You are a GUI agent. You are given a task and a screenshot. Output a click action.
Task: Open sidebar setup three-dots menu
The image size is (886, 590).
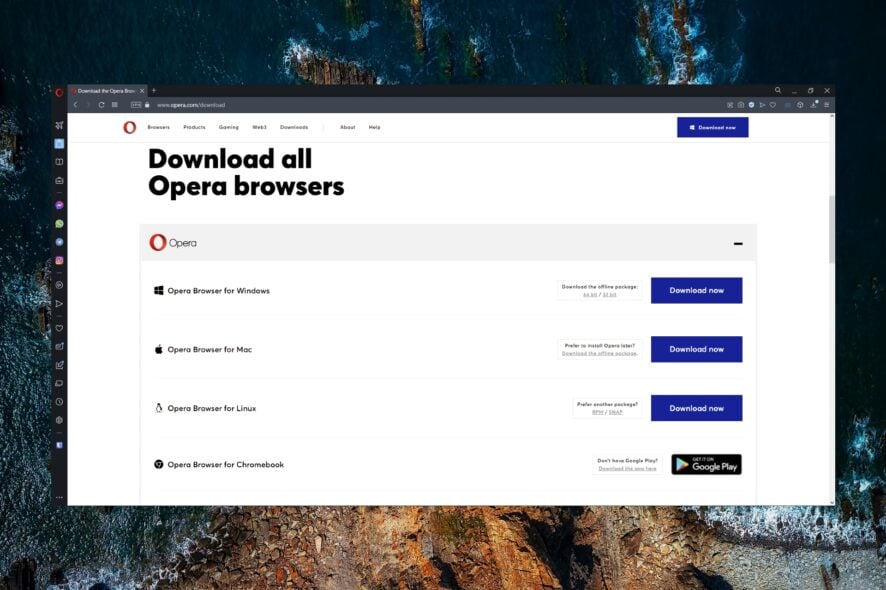(x=59, y=497)
